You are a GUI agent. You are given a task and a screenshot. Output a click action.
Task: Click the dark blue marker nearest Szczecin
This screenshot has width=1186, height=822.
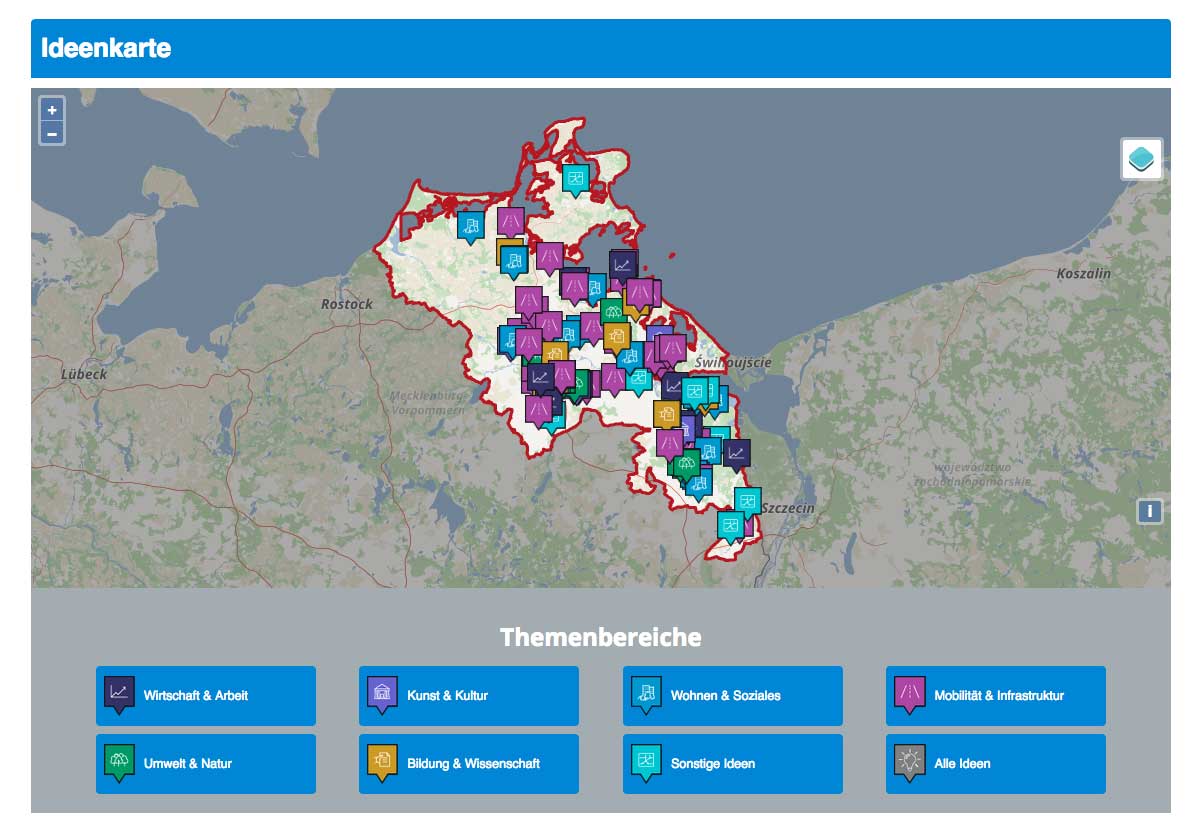736,454
